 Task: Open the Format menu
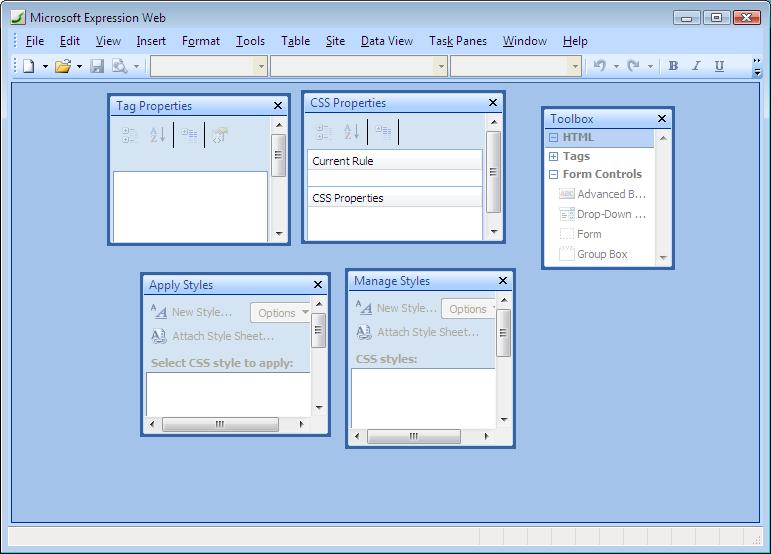pos(201,41)
